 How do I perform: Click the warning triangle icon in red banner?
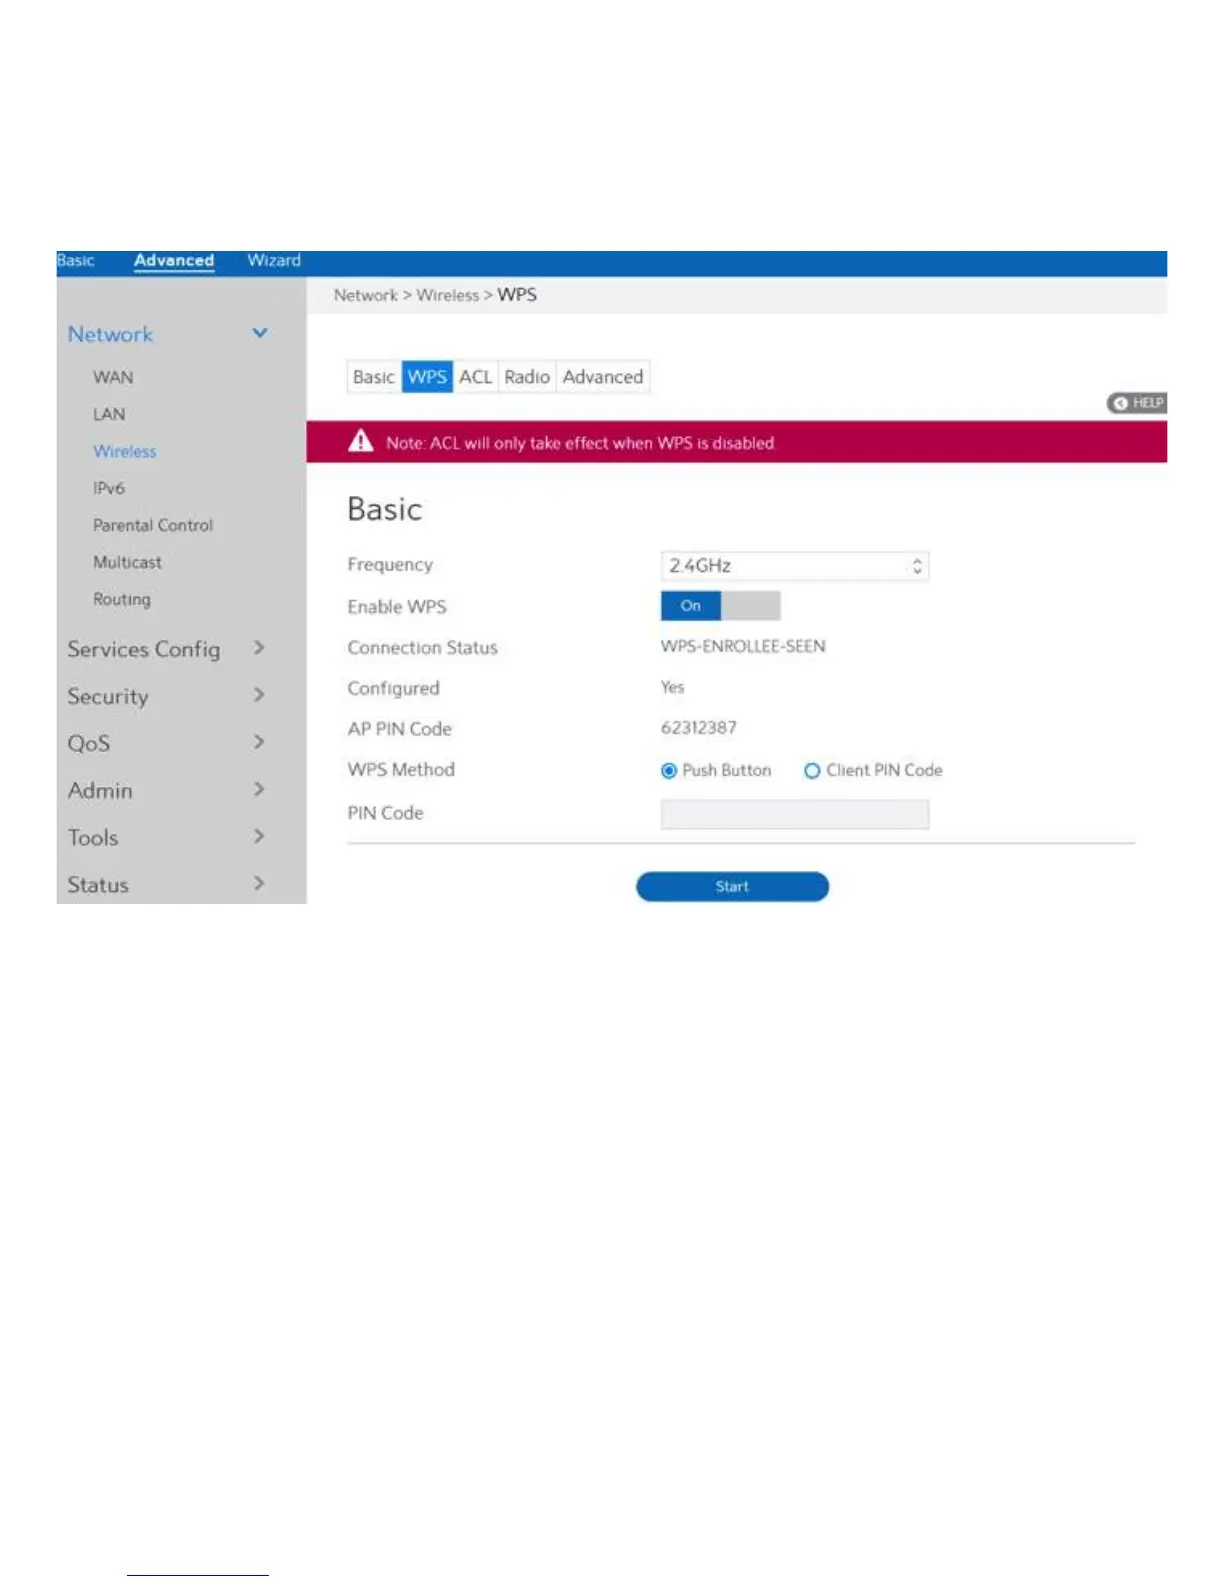(361, 441)
